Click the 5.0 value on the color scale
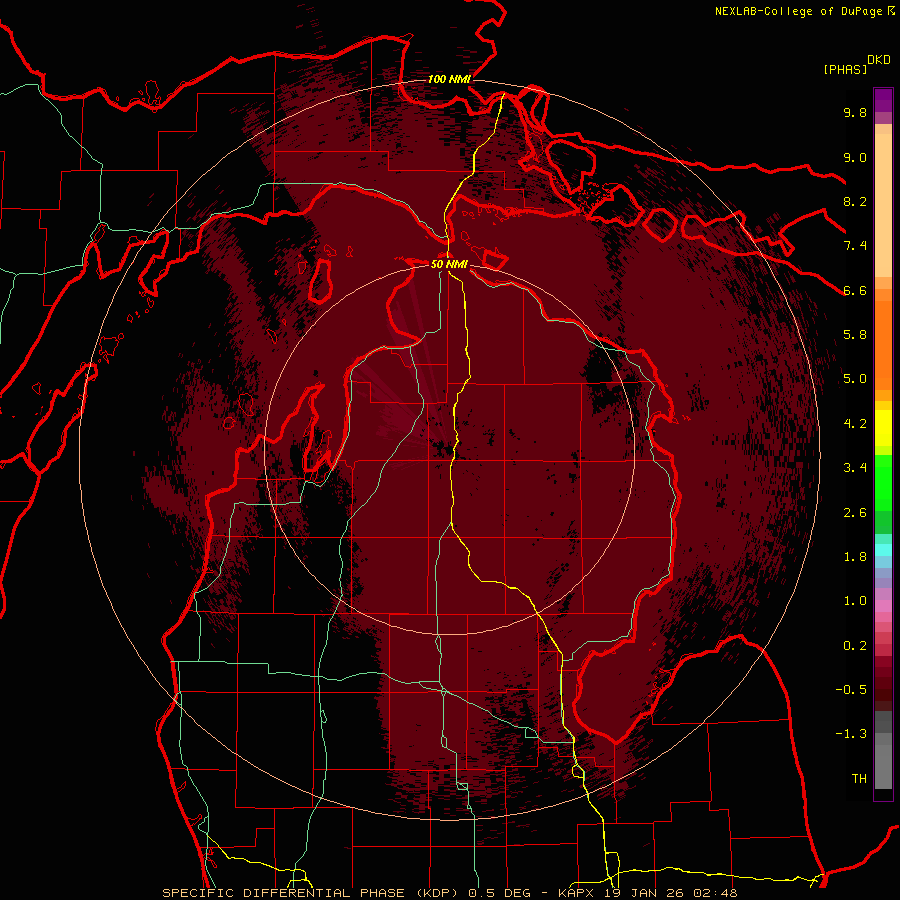 pyautogui.click(x=855, y=379)
